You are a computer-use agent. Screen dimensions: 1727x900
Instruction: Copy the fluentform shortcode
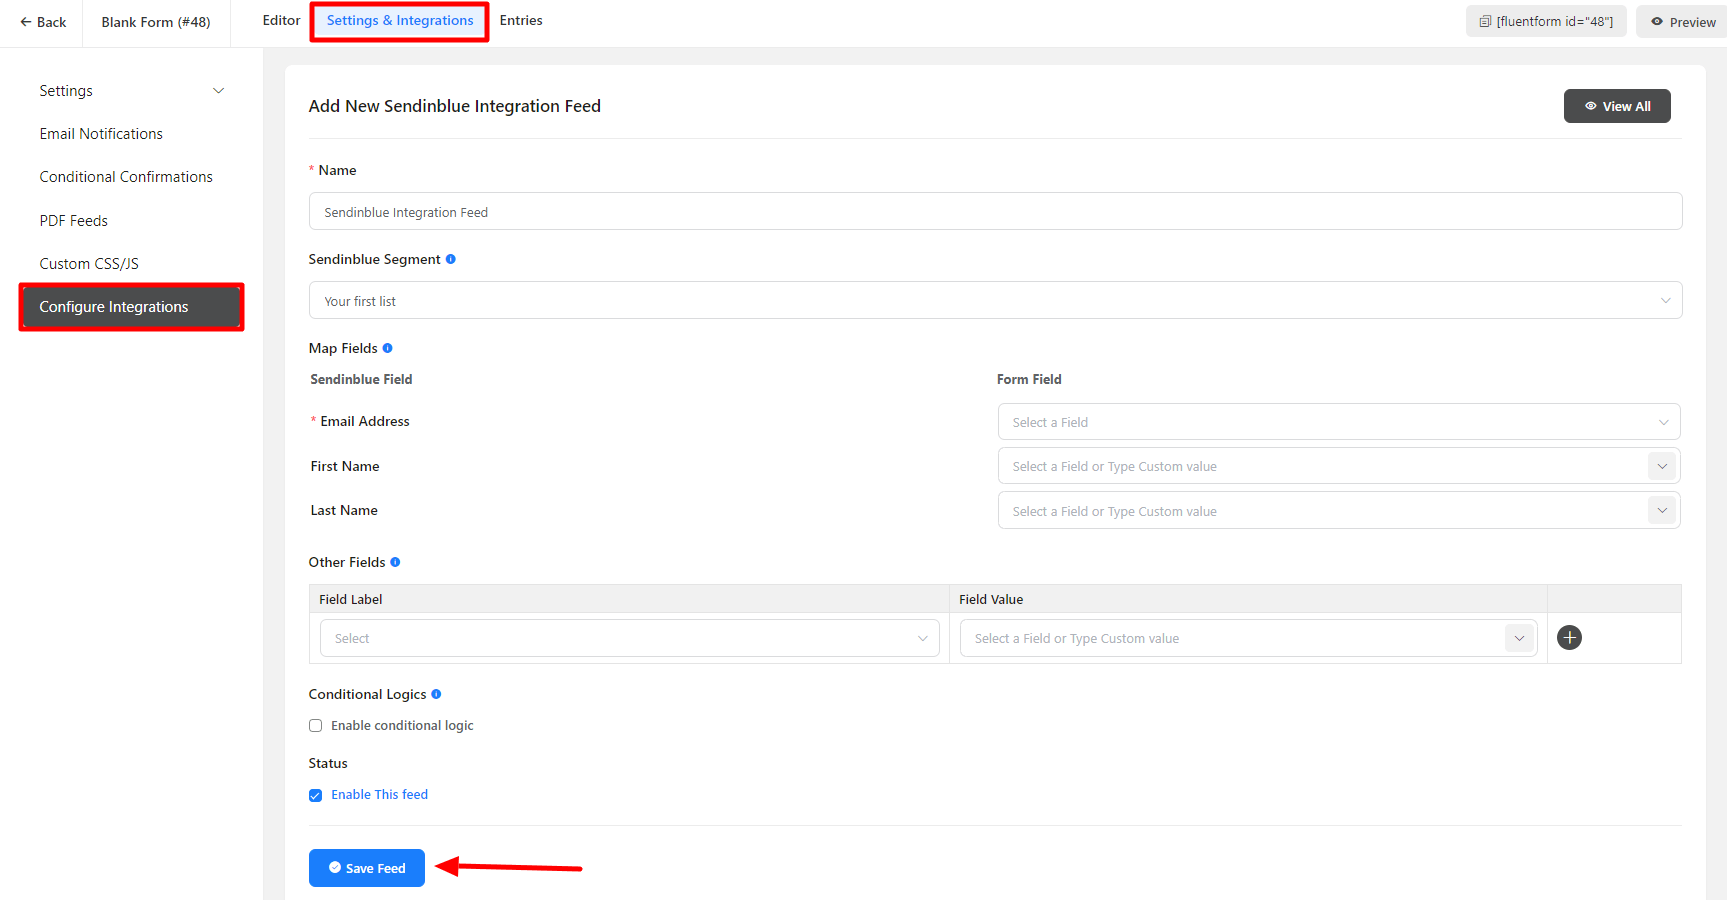(x=1545, y=21)
